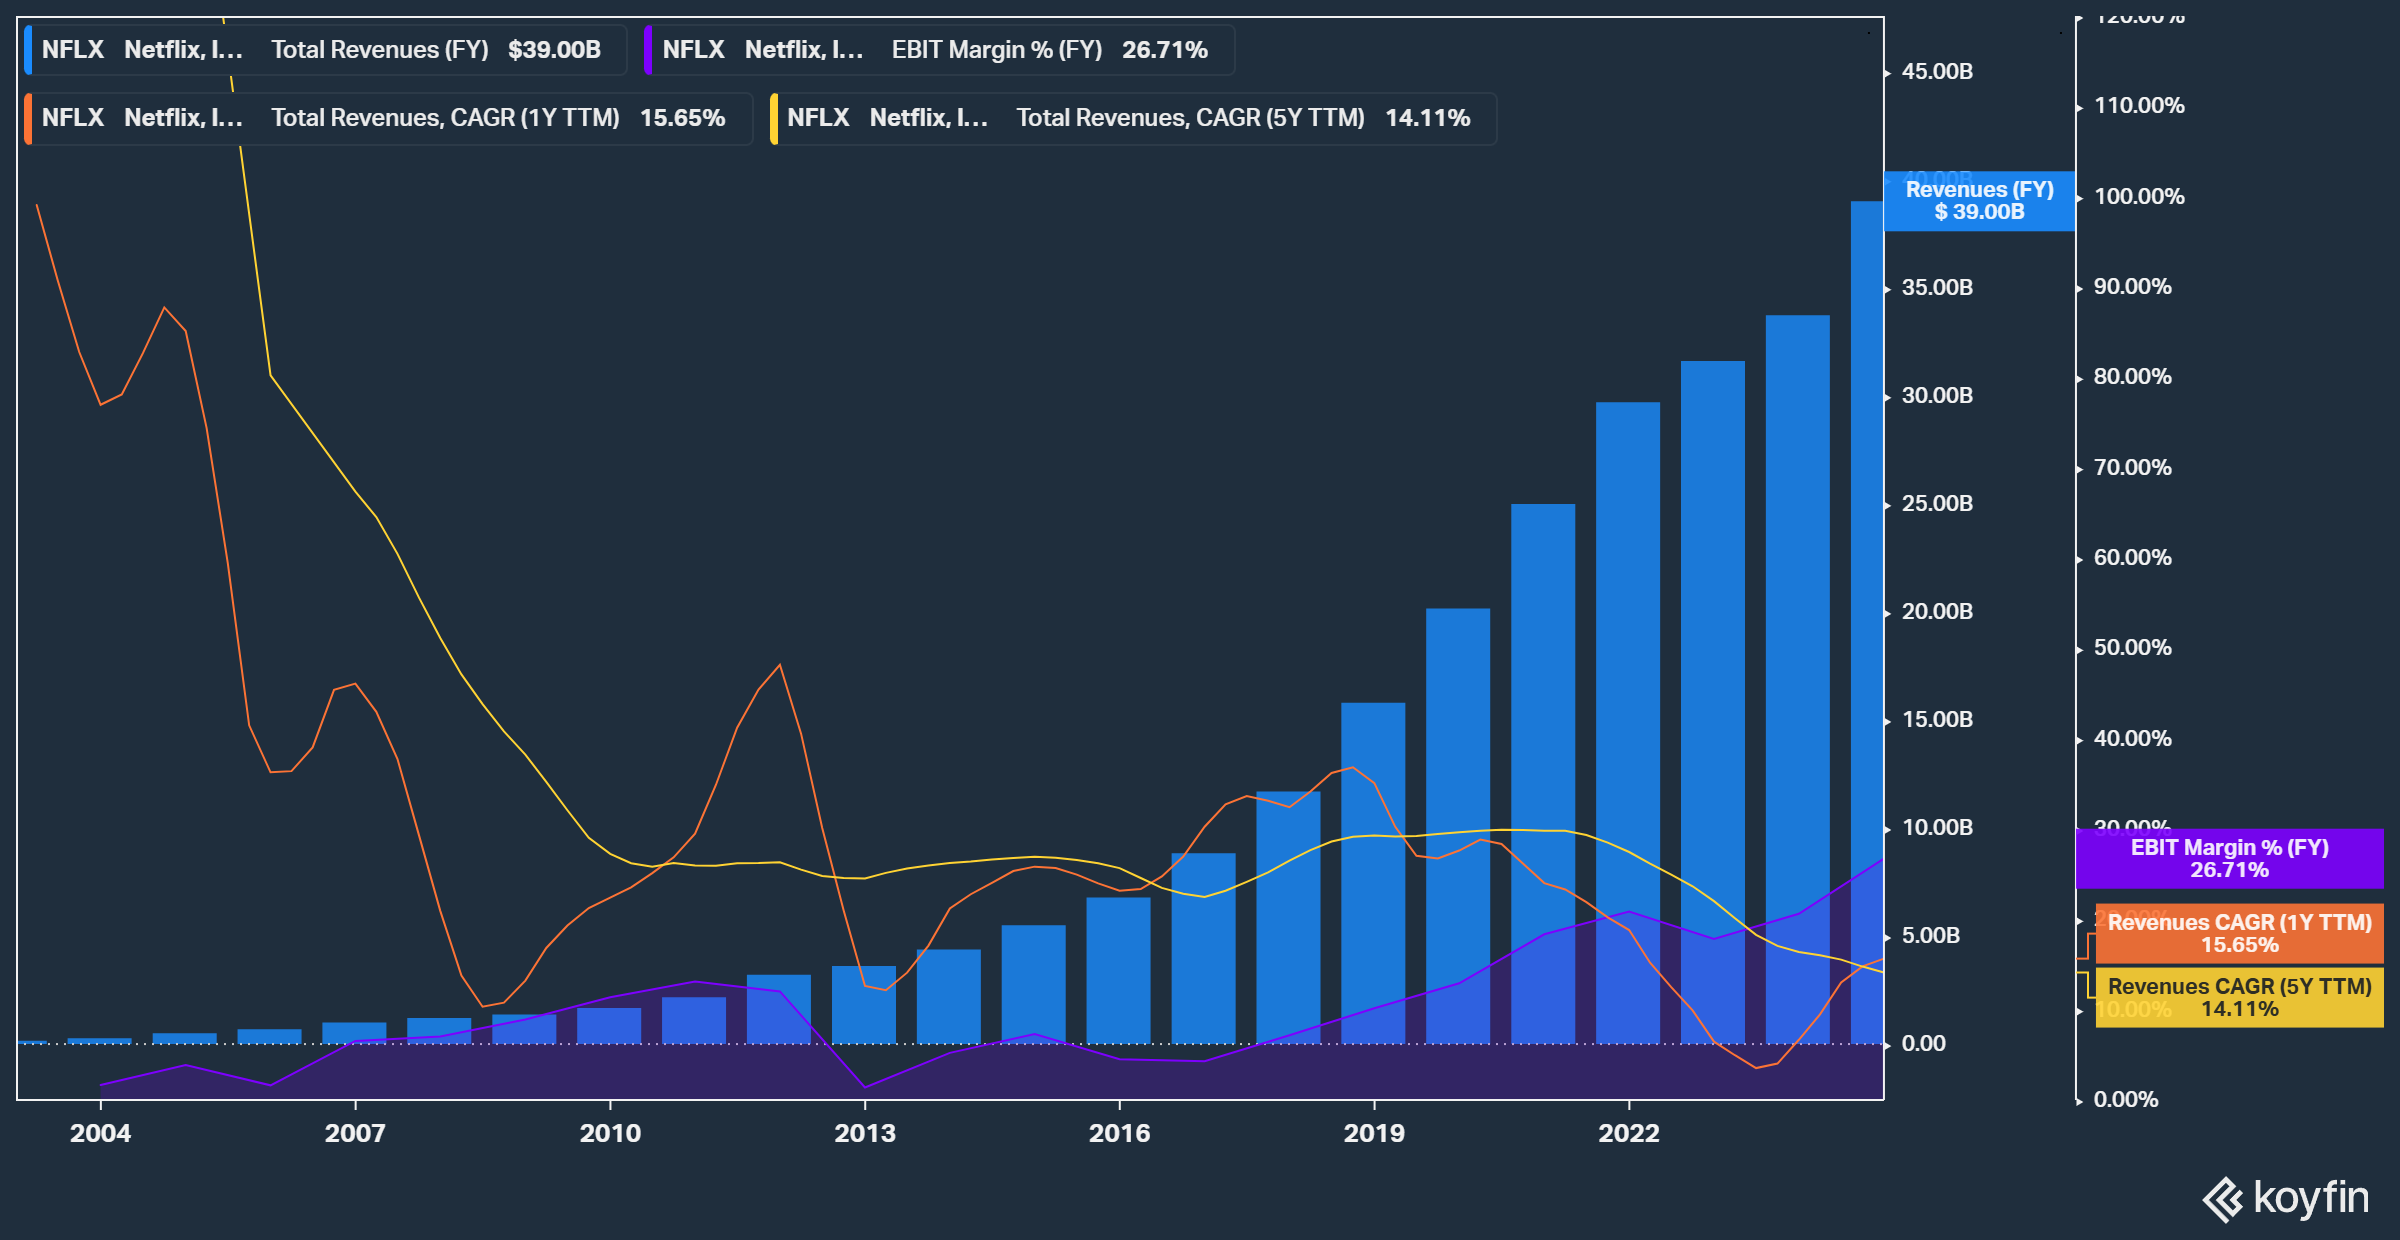Screen dimensions: 2400x1240
Task: Click the 2019 revenue bar
Action: [x=1373, y=873]
